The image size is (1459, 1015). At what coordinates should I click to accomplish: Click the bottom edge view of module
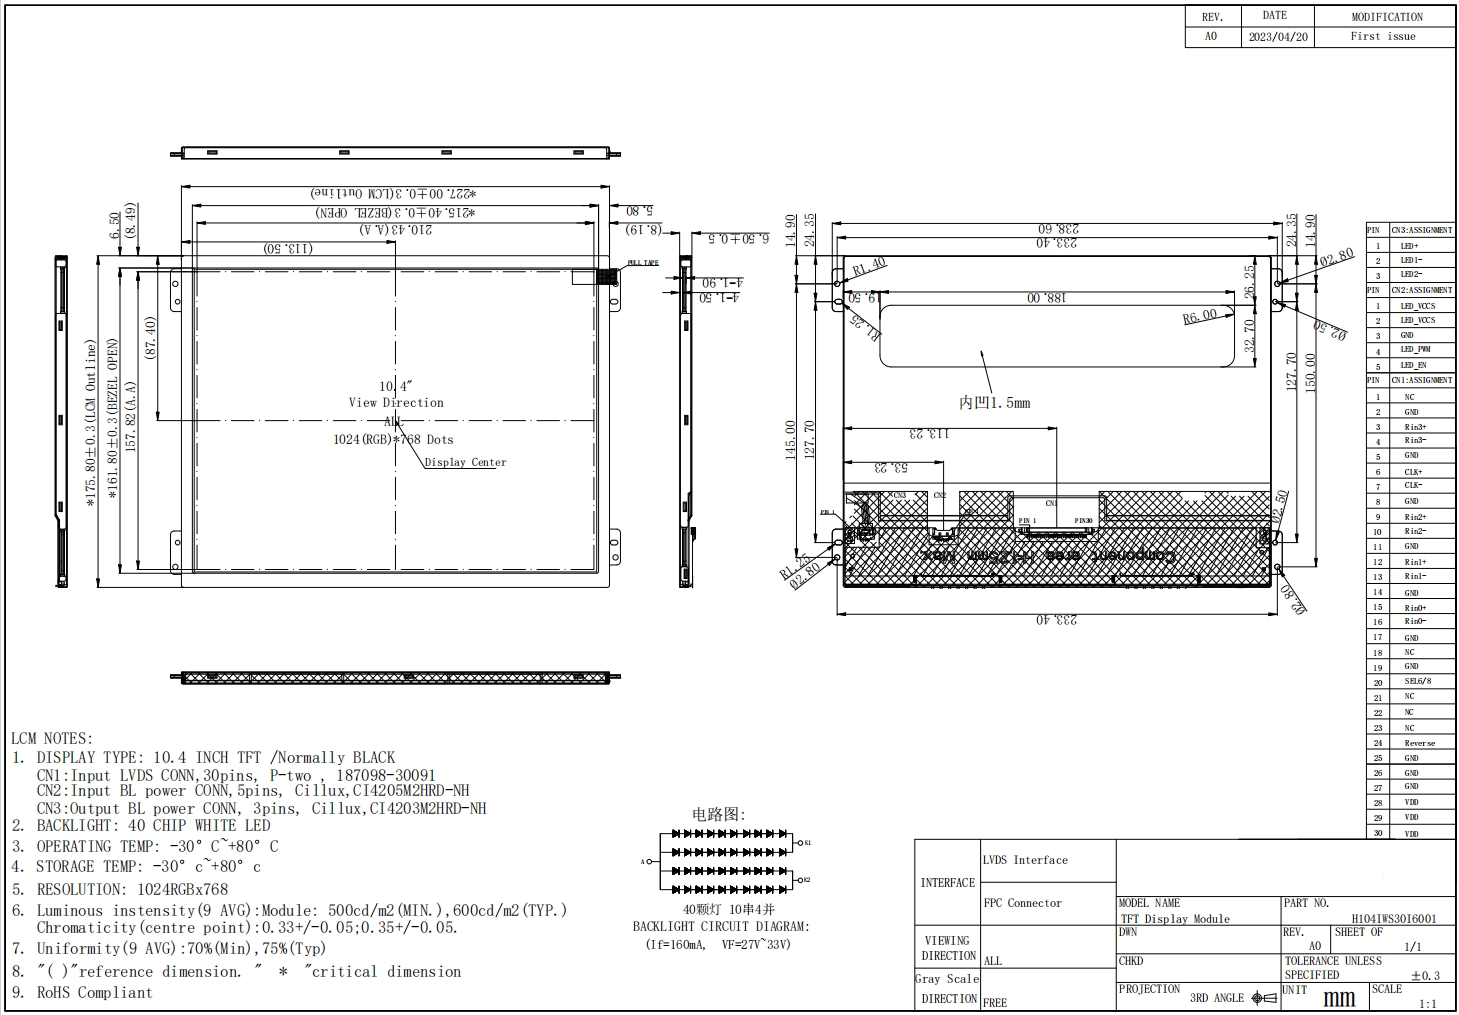[x=395, y=677]
